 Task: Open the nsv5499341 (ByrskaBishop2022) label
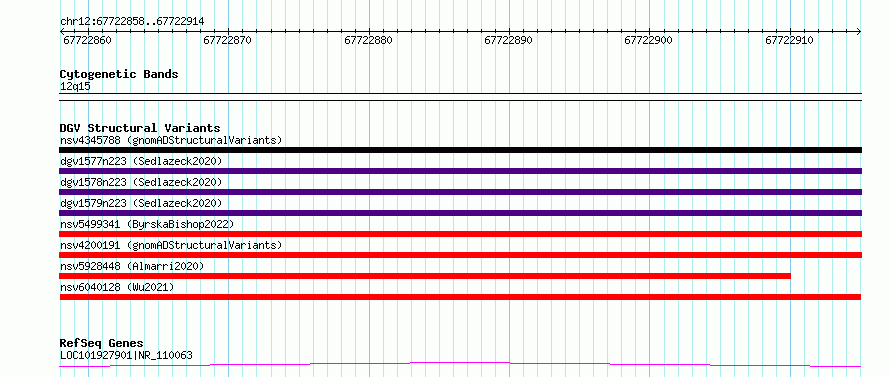[147, 224]
